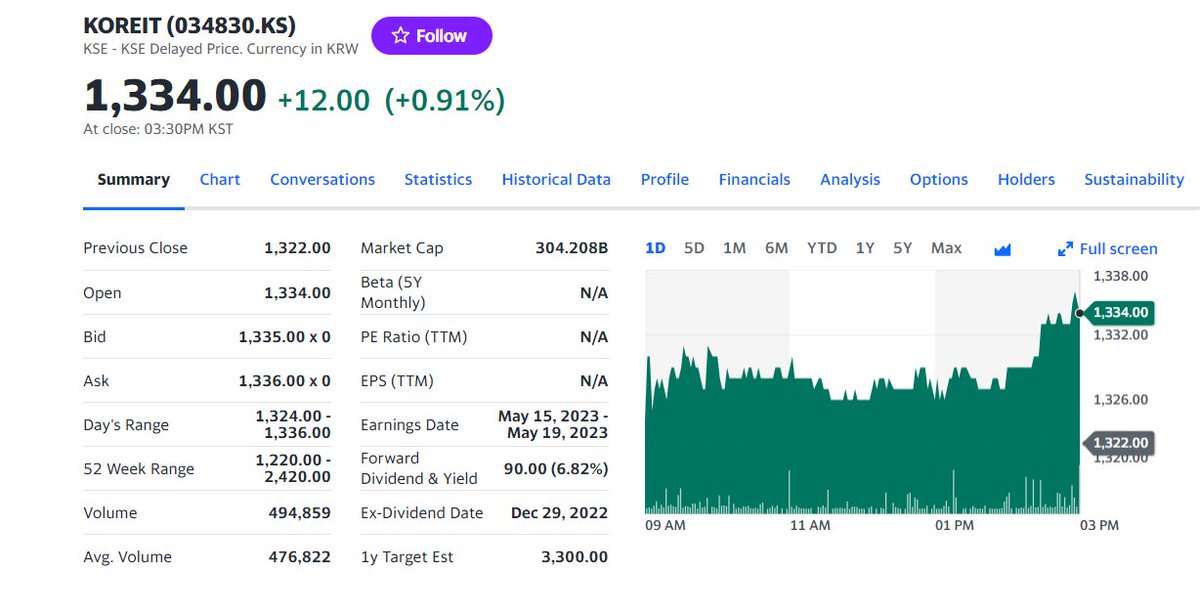
Task: Click the 1y Target Est value 3,300.00
Action: (574, 557)
